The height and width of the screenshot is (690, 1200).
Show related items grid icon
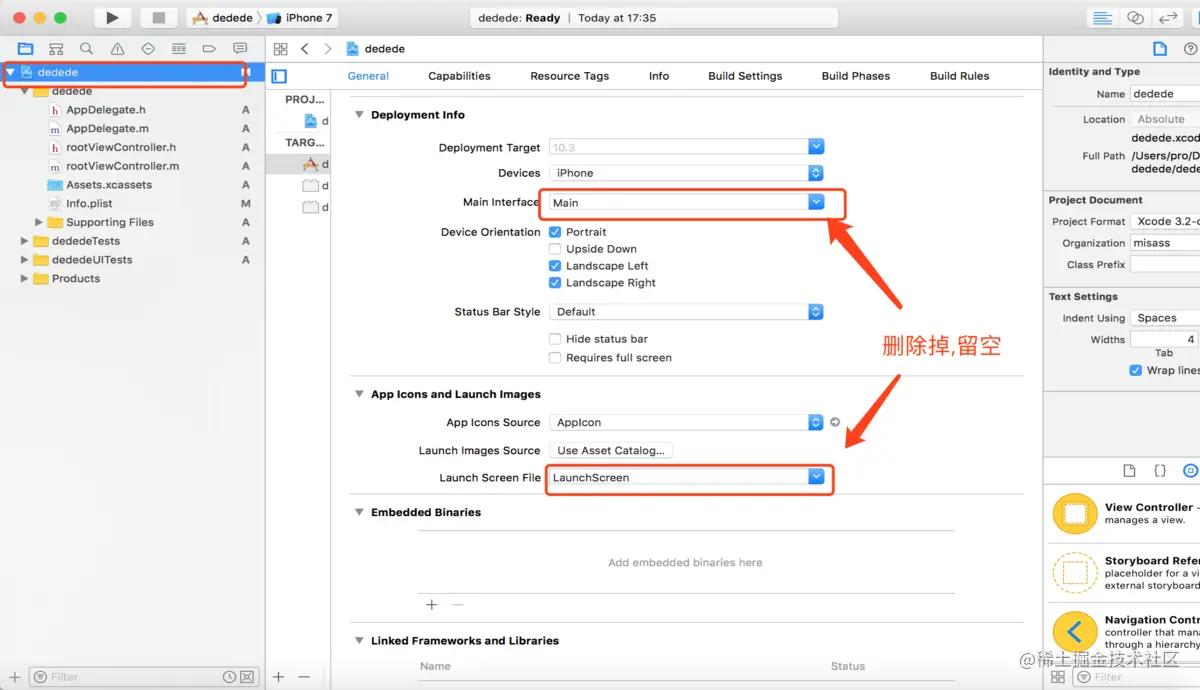tap(280, 49)
